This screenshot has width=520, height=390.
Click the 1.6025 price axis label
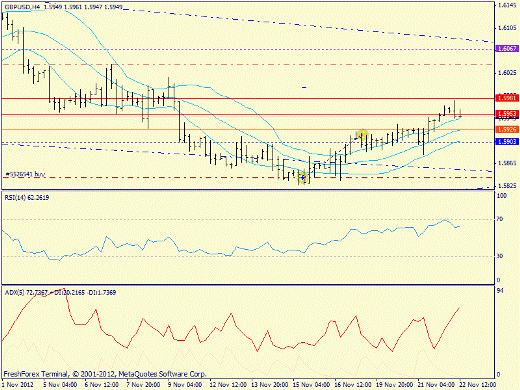click(507, 73)
